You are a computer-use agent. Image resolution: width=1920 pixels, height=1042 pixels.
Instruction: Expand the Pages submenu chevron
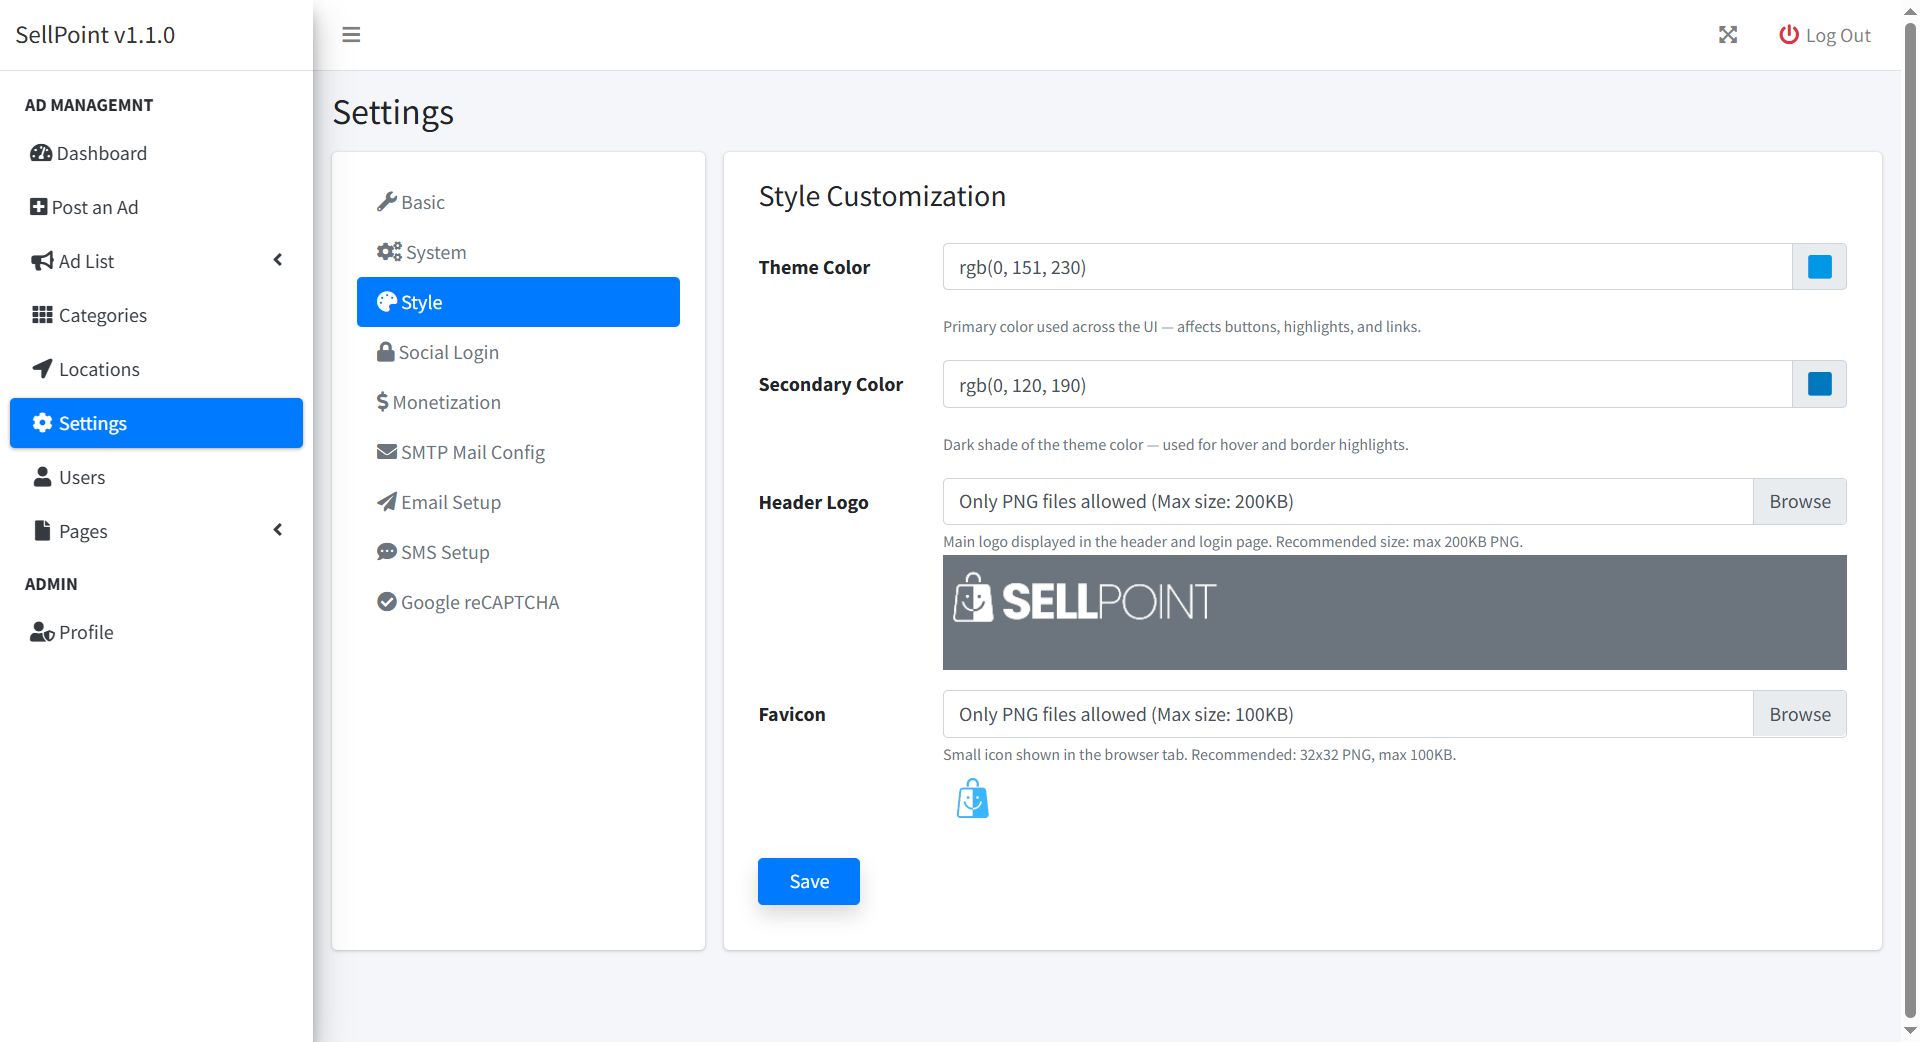[278, 530]
